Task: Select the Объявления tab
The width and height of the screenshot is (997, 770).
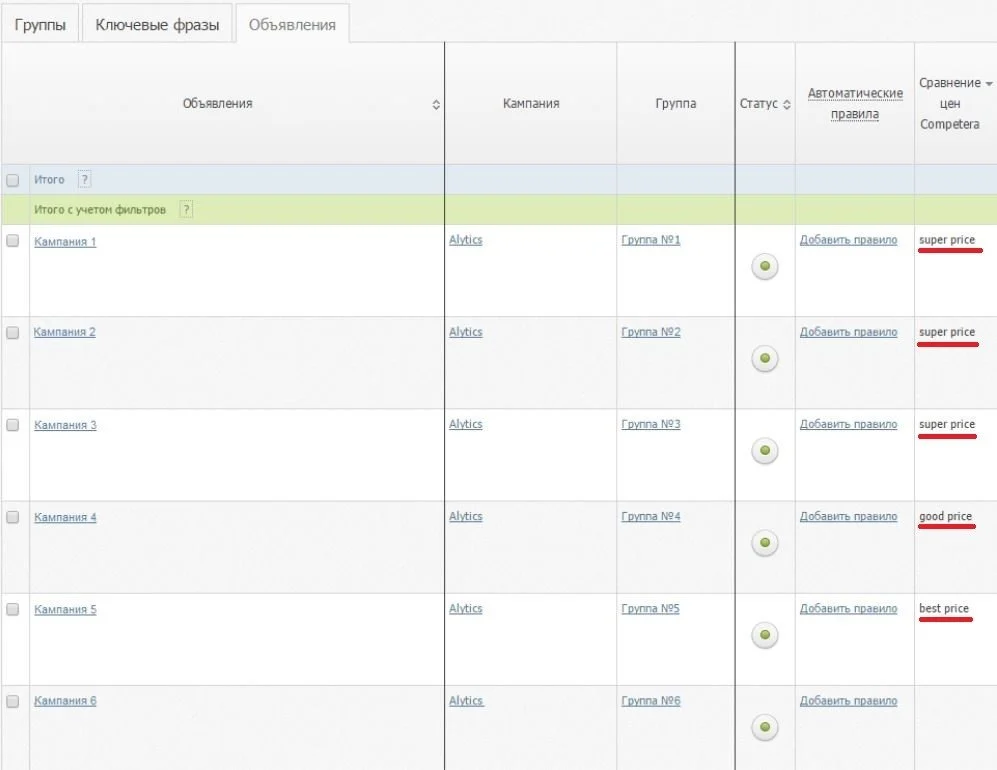Action: 292,25
